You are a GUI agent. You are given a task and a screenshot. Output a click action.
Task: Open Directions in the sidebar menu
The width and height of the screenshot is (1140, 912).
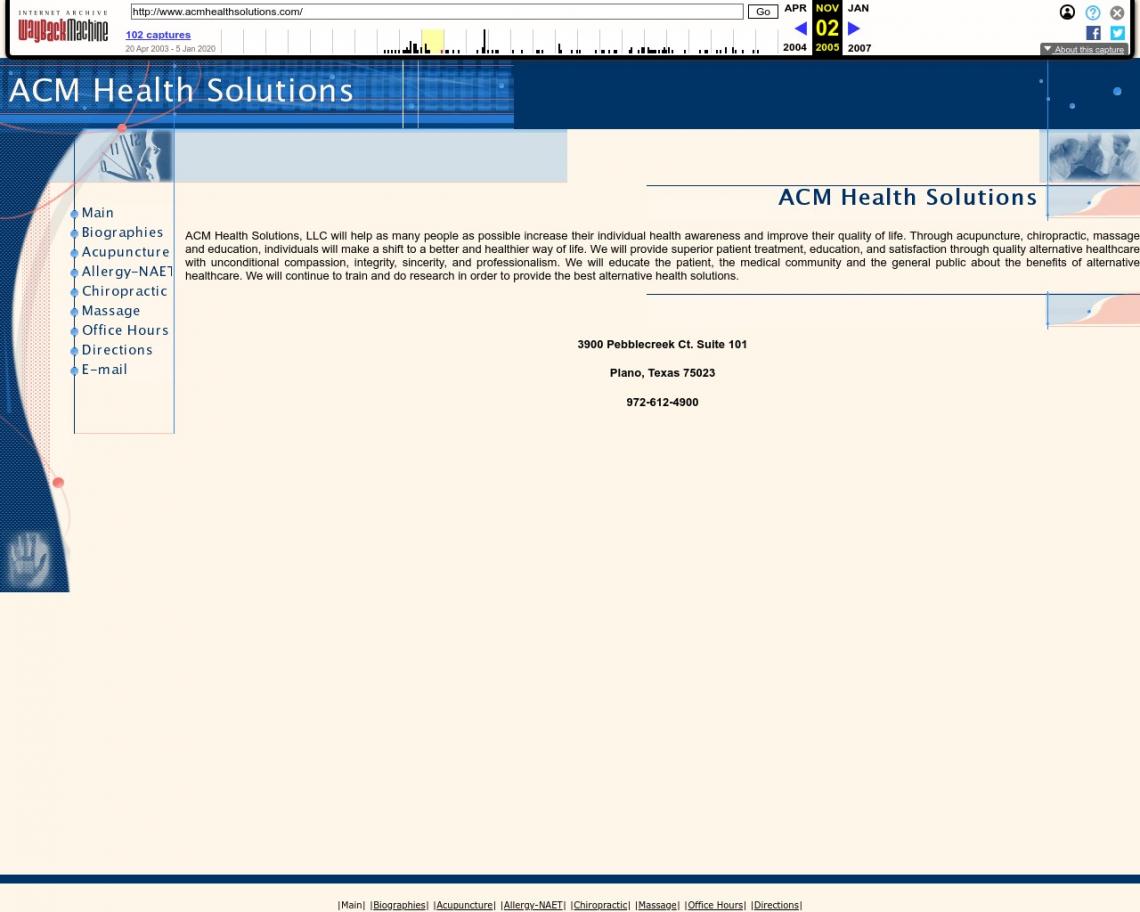pos(117,350)
